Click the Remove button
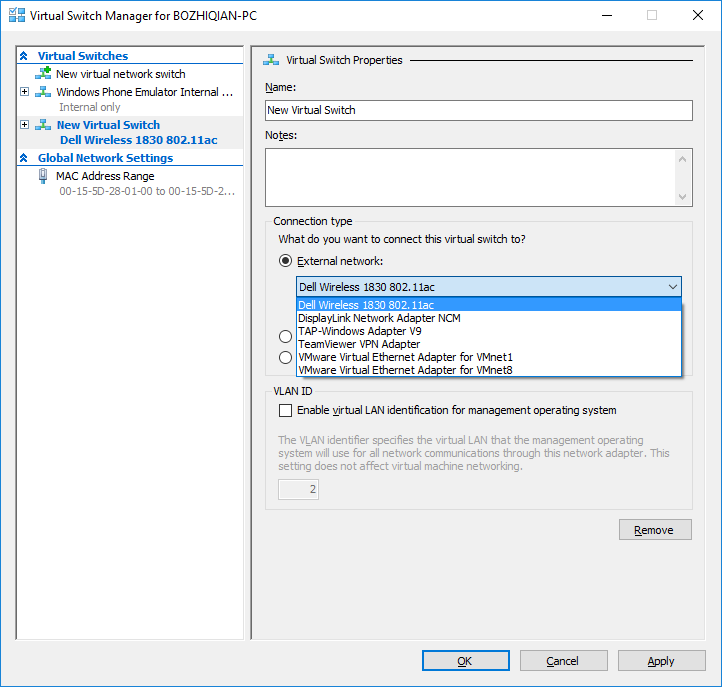 (x=655, y=530)
